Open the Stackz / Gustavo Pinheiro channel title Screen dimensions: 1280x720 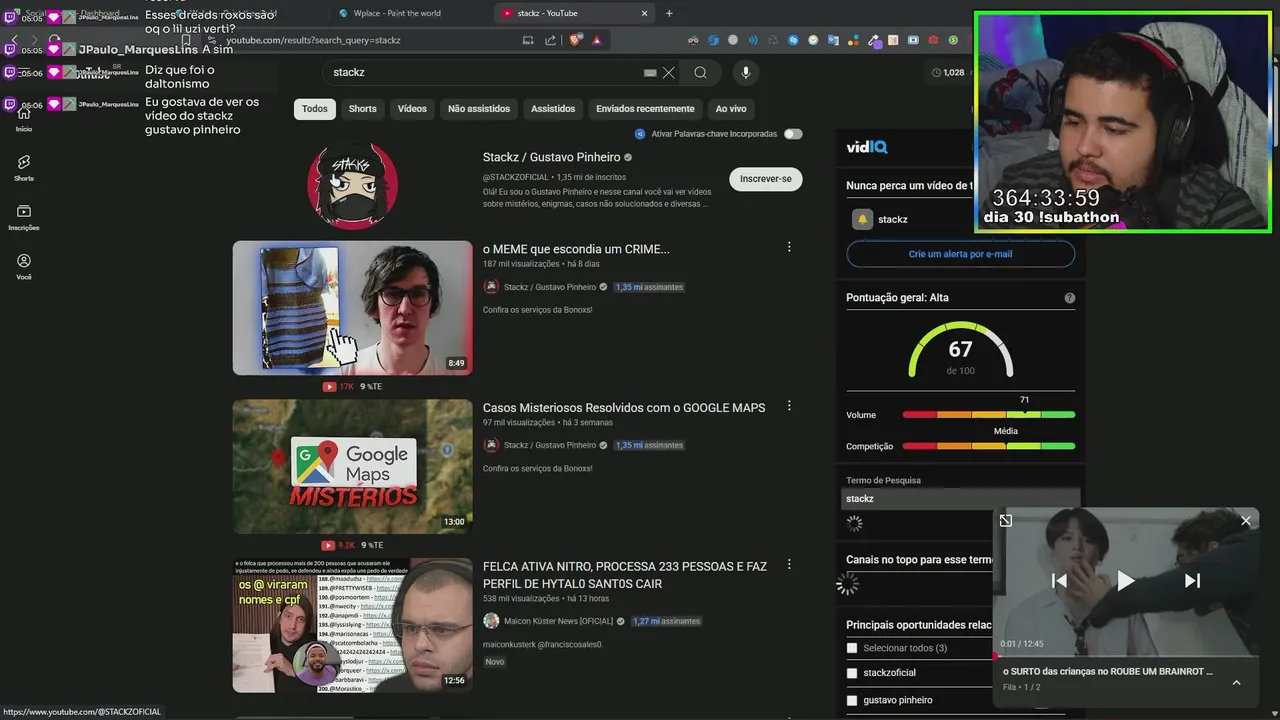pos(551,157)
